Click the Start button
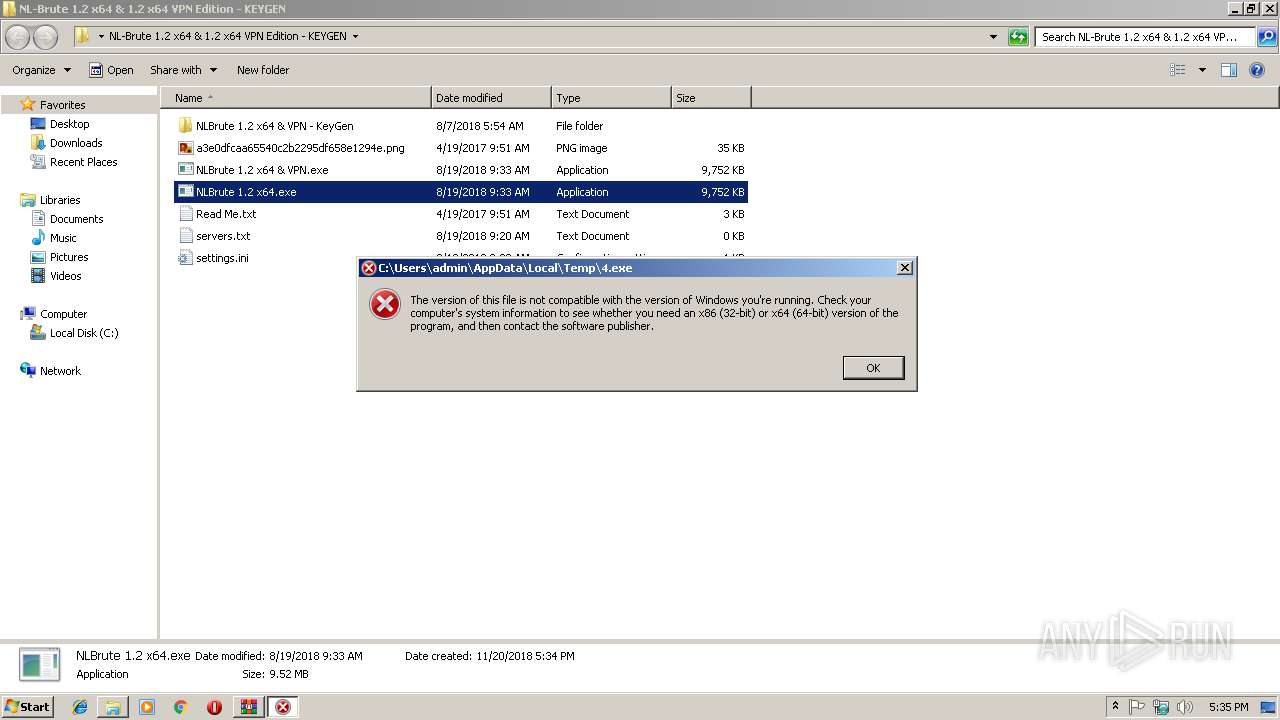 [x=27, y=706]
